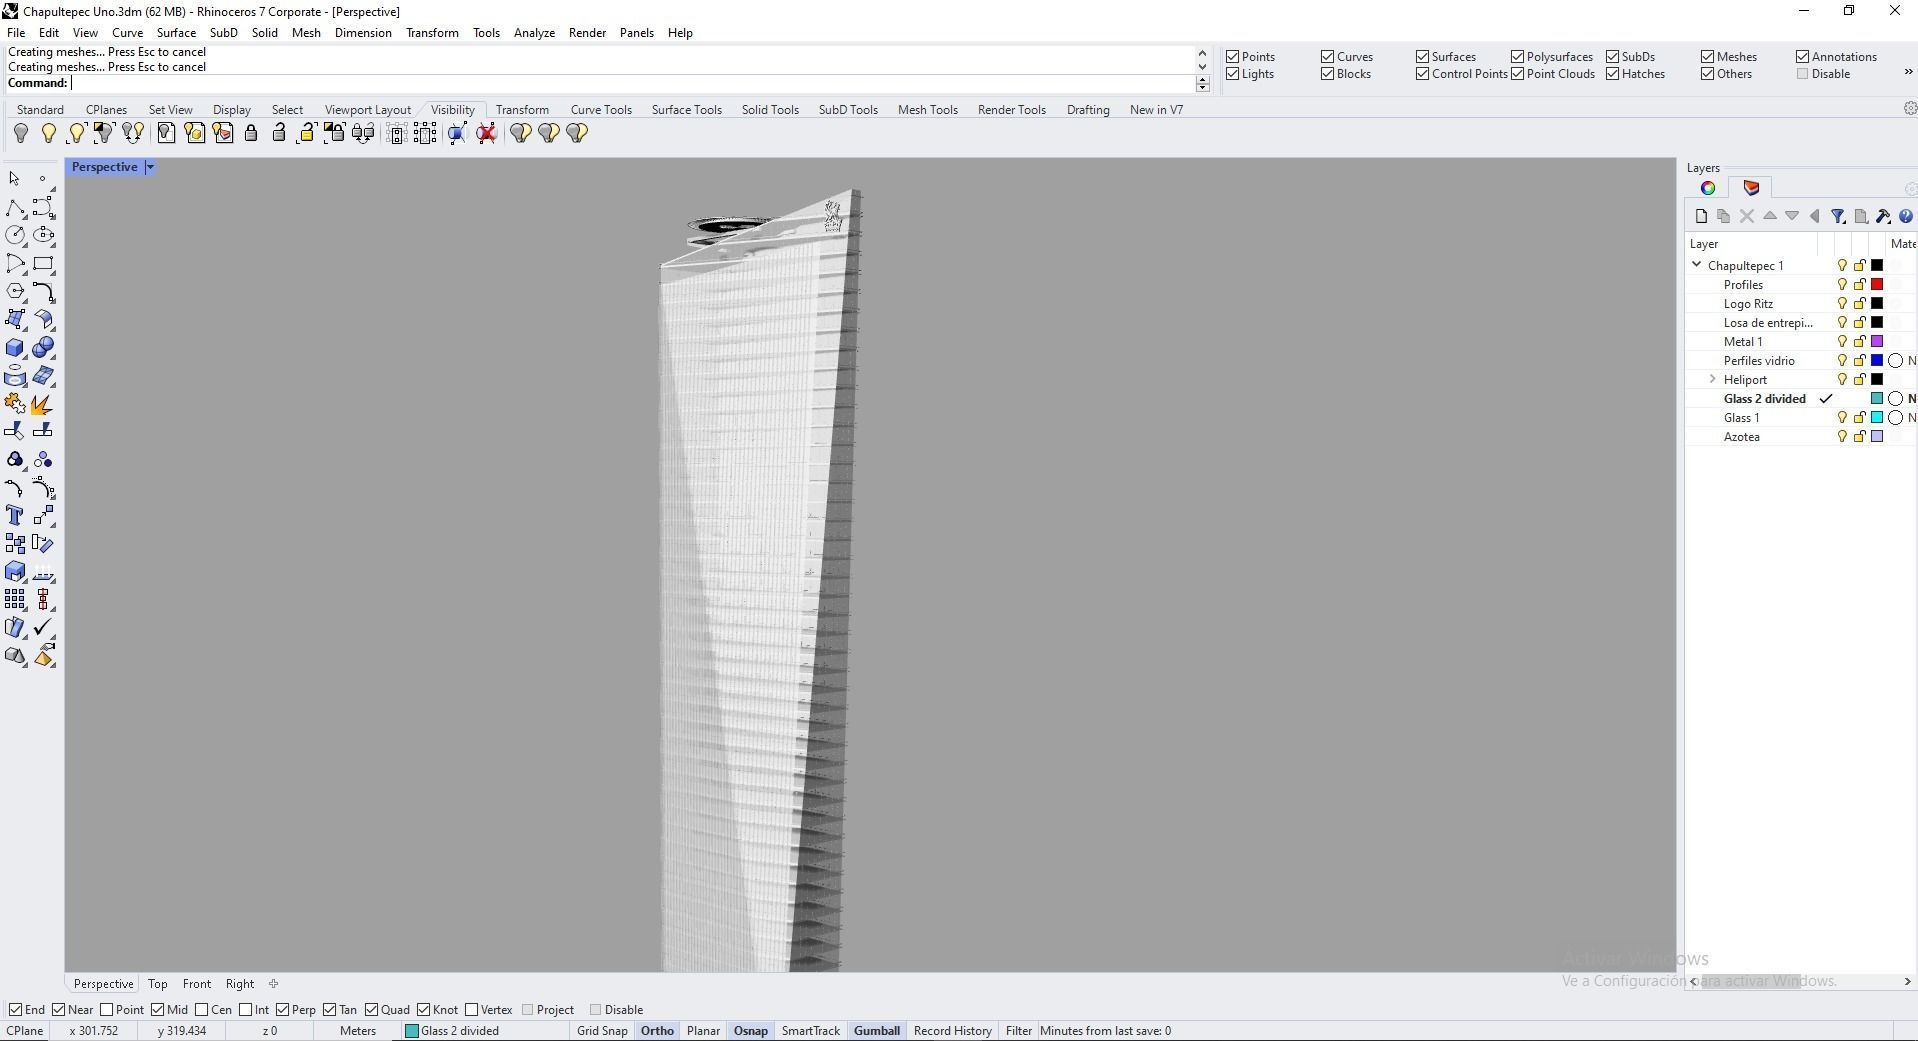Change the Glass 1 cyan color swatch
Image resolution: width=1918 pixels, height=1041 pixels.
[x=1877, y=418]
